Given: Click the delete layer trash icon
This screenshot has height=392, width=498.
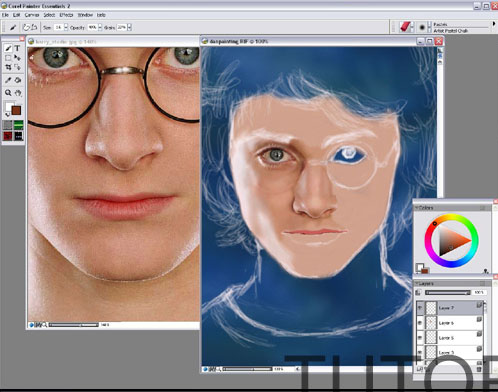Looking at the screenshot, I should coord(479,369).
